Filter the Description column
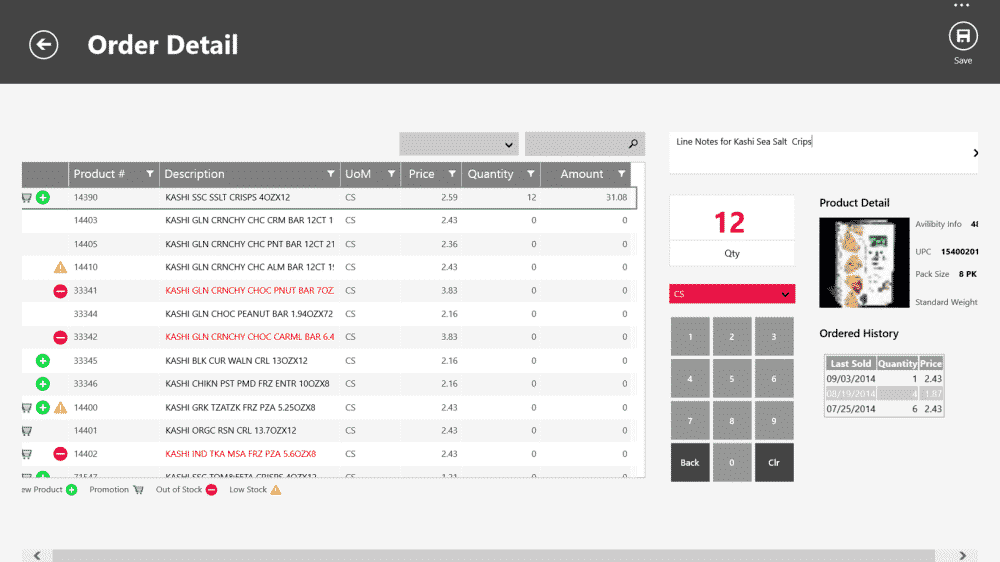Image resolution: width=1000 pixels, height=562 pixels. [x=330, y=174]
